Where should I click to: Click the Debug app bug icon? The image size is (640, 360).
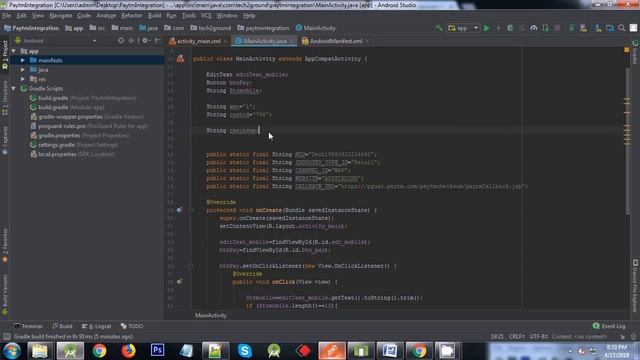[x=510, y=28]
